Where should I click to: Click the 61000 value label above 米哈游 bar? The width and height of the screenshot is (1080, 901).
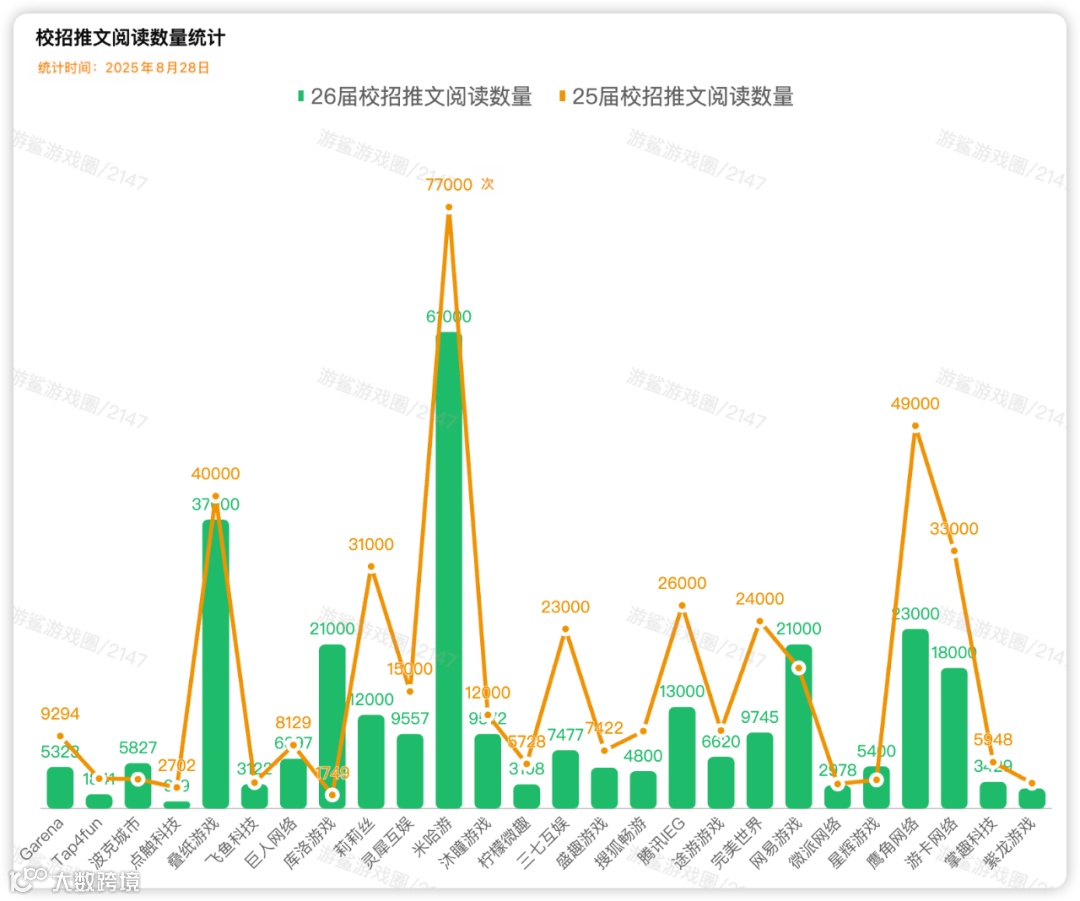pos(448,316)
